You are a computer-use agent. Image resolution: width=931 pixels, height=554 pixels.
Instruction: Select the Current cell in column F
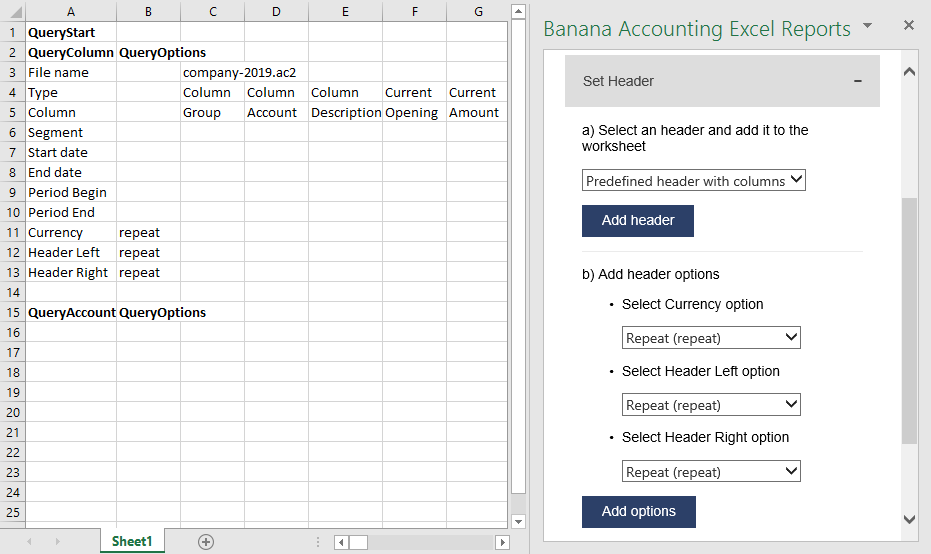[x=414, y=93]
